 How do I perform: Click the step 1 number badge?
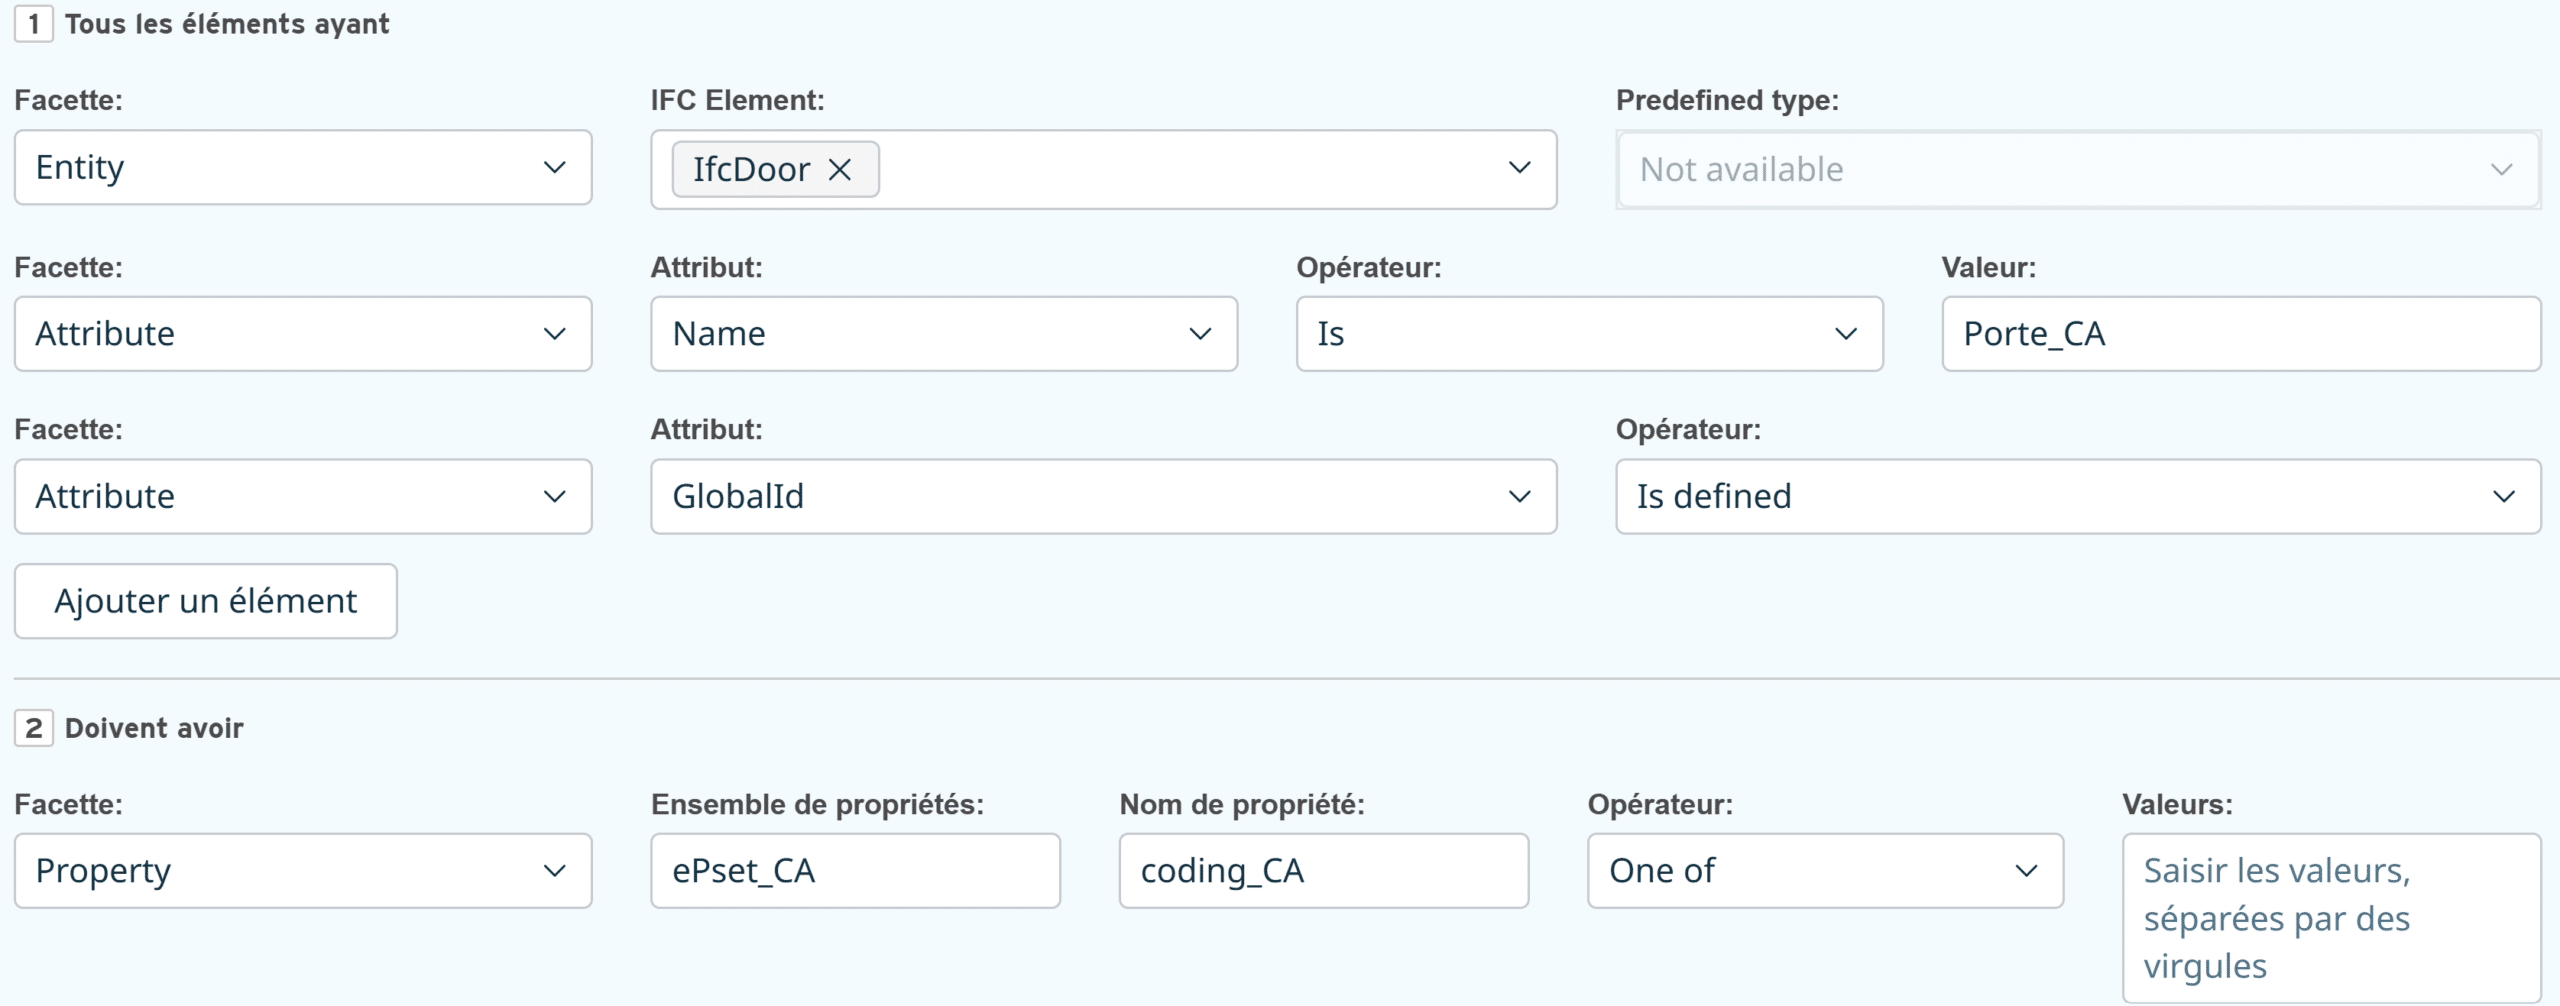pyautogui.click(x=34, y=24)
